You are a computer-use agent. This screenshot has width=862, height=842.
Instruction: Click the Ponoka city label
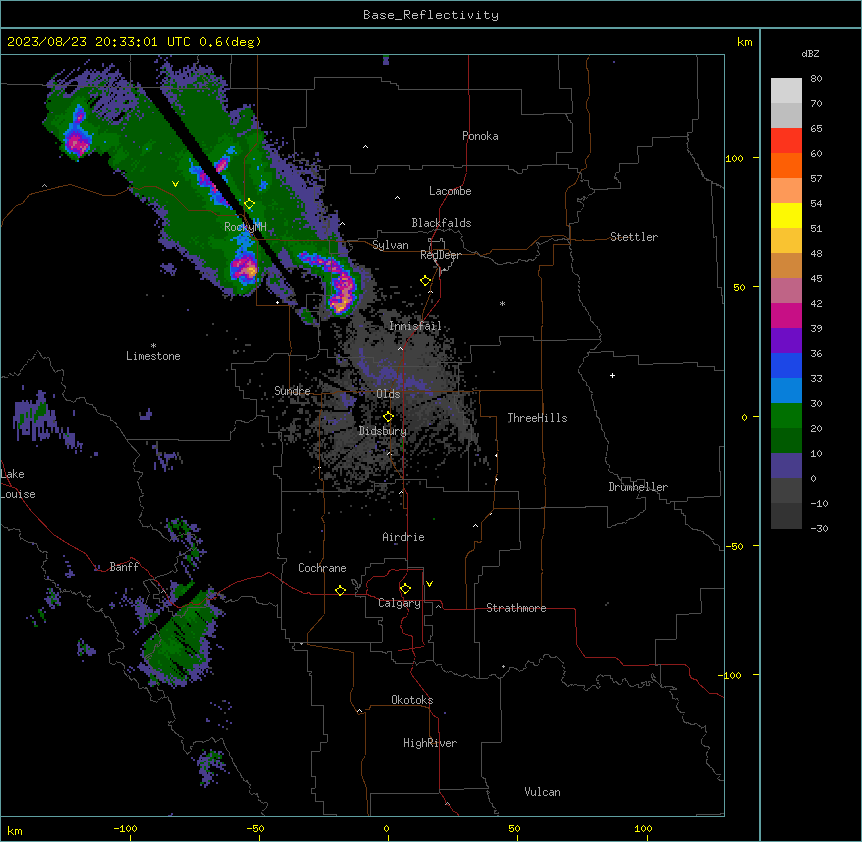coord(480,136)
